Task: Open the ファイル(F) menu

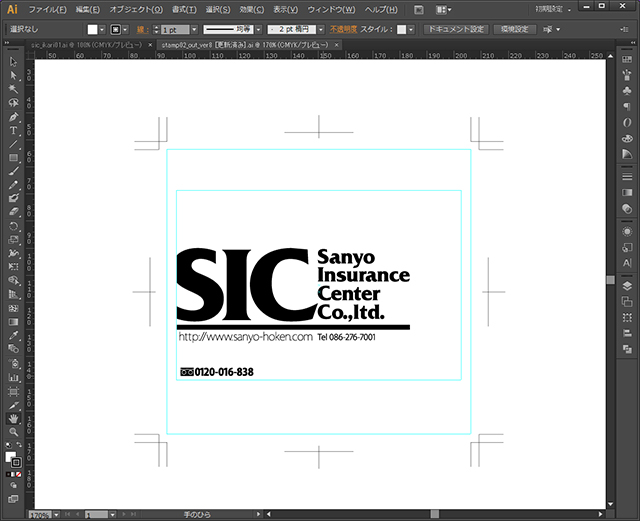Action: click(x=47, y=9)
